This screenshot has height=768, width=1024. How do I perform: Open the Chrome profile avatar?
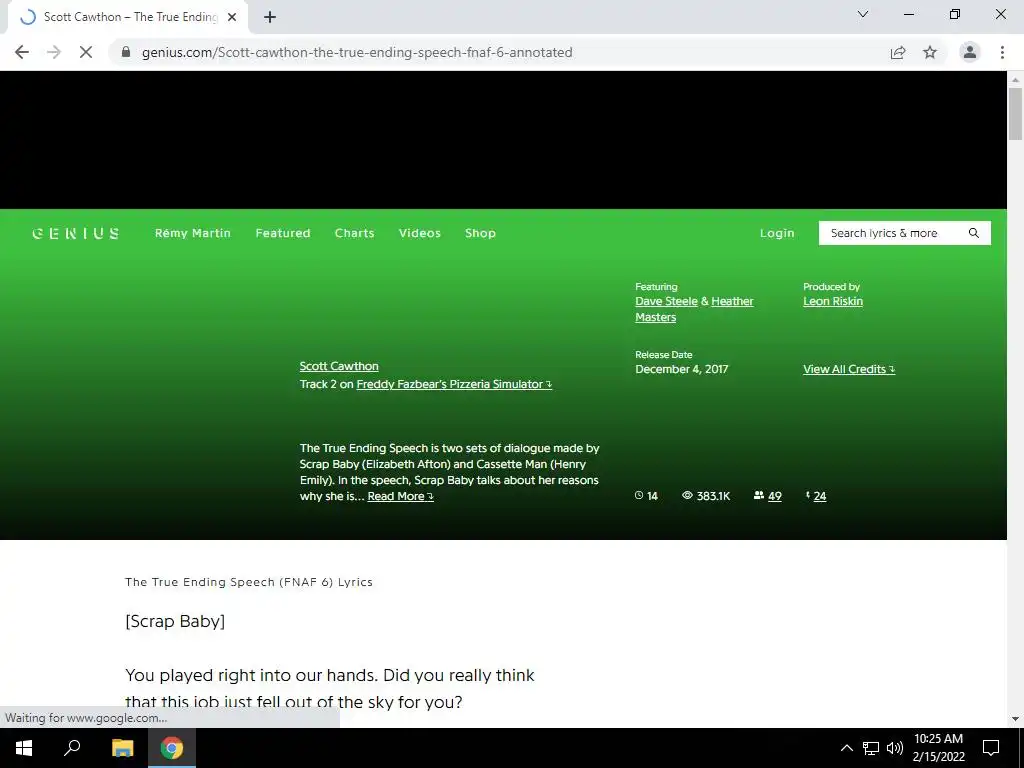(x=970, y=52)
